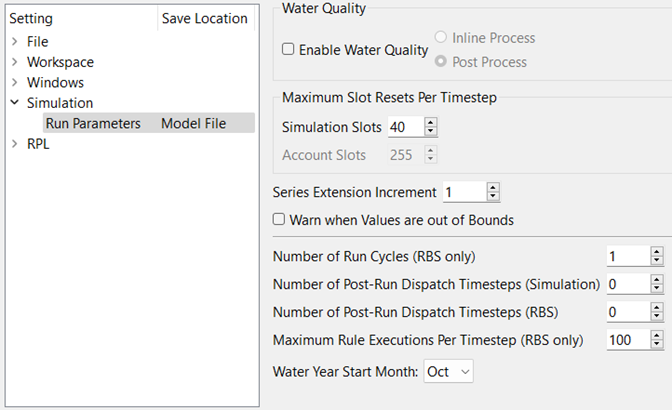The image size is (672, 410).
Task: Increase Simulation Slots with up arrow
Action: (x=431, y=123)
